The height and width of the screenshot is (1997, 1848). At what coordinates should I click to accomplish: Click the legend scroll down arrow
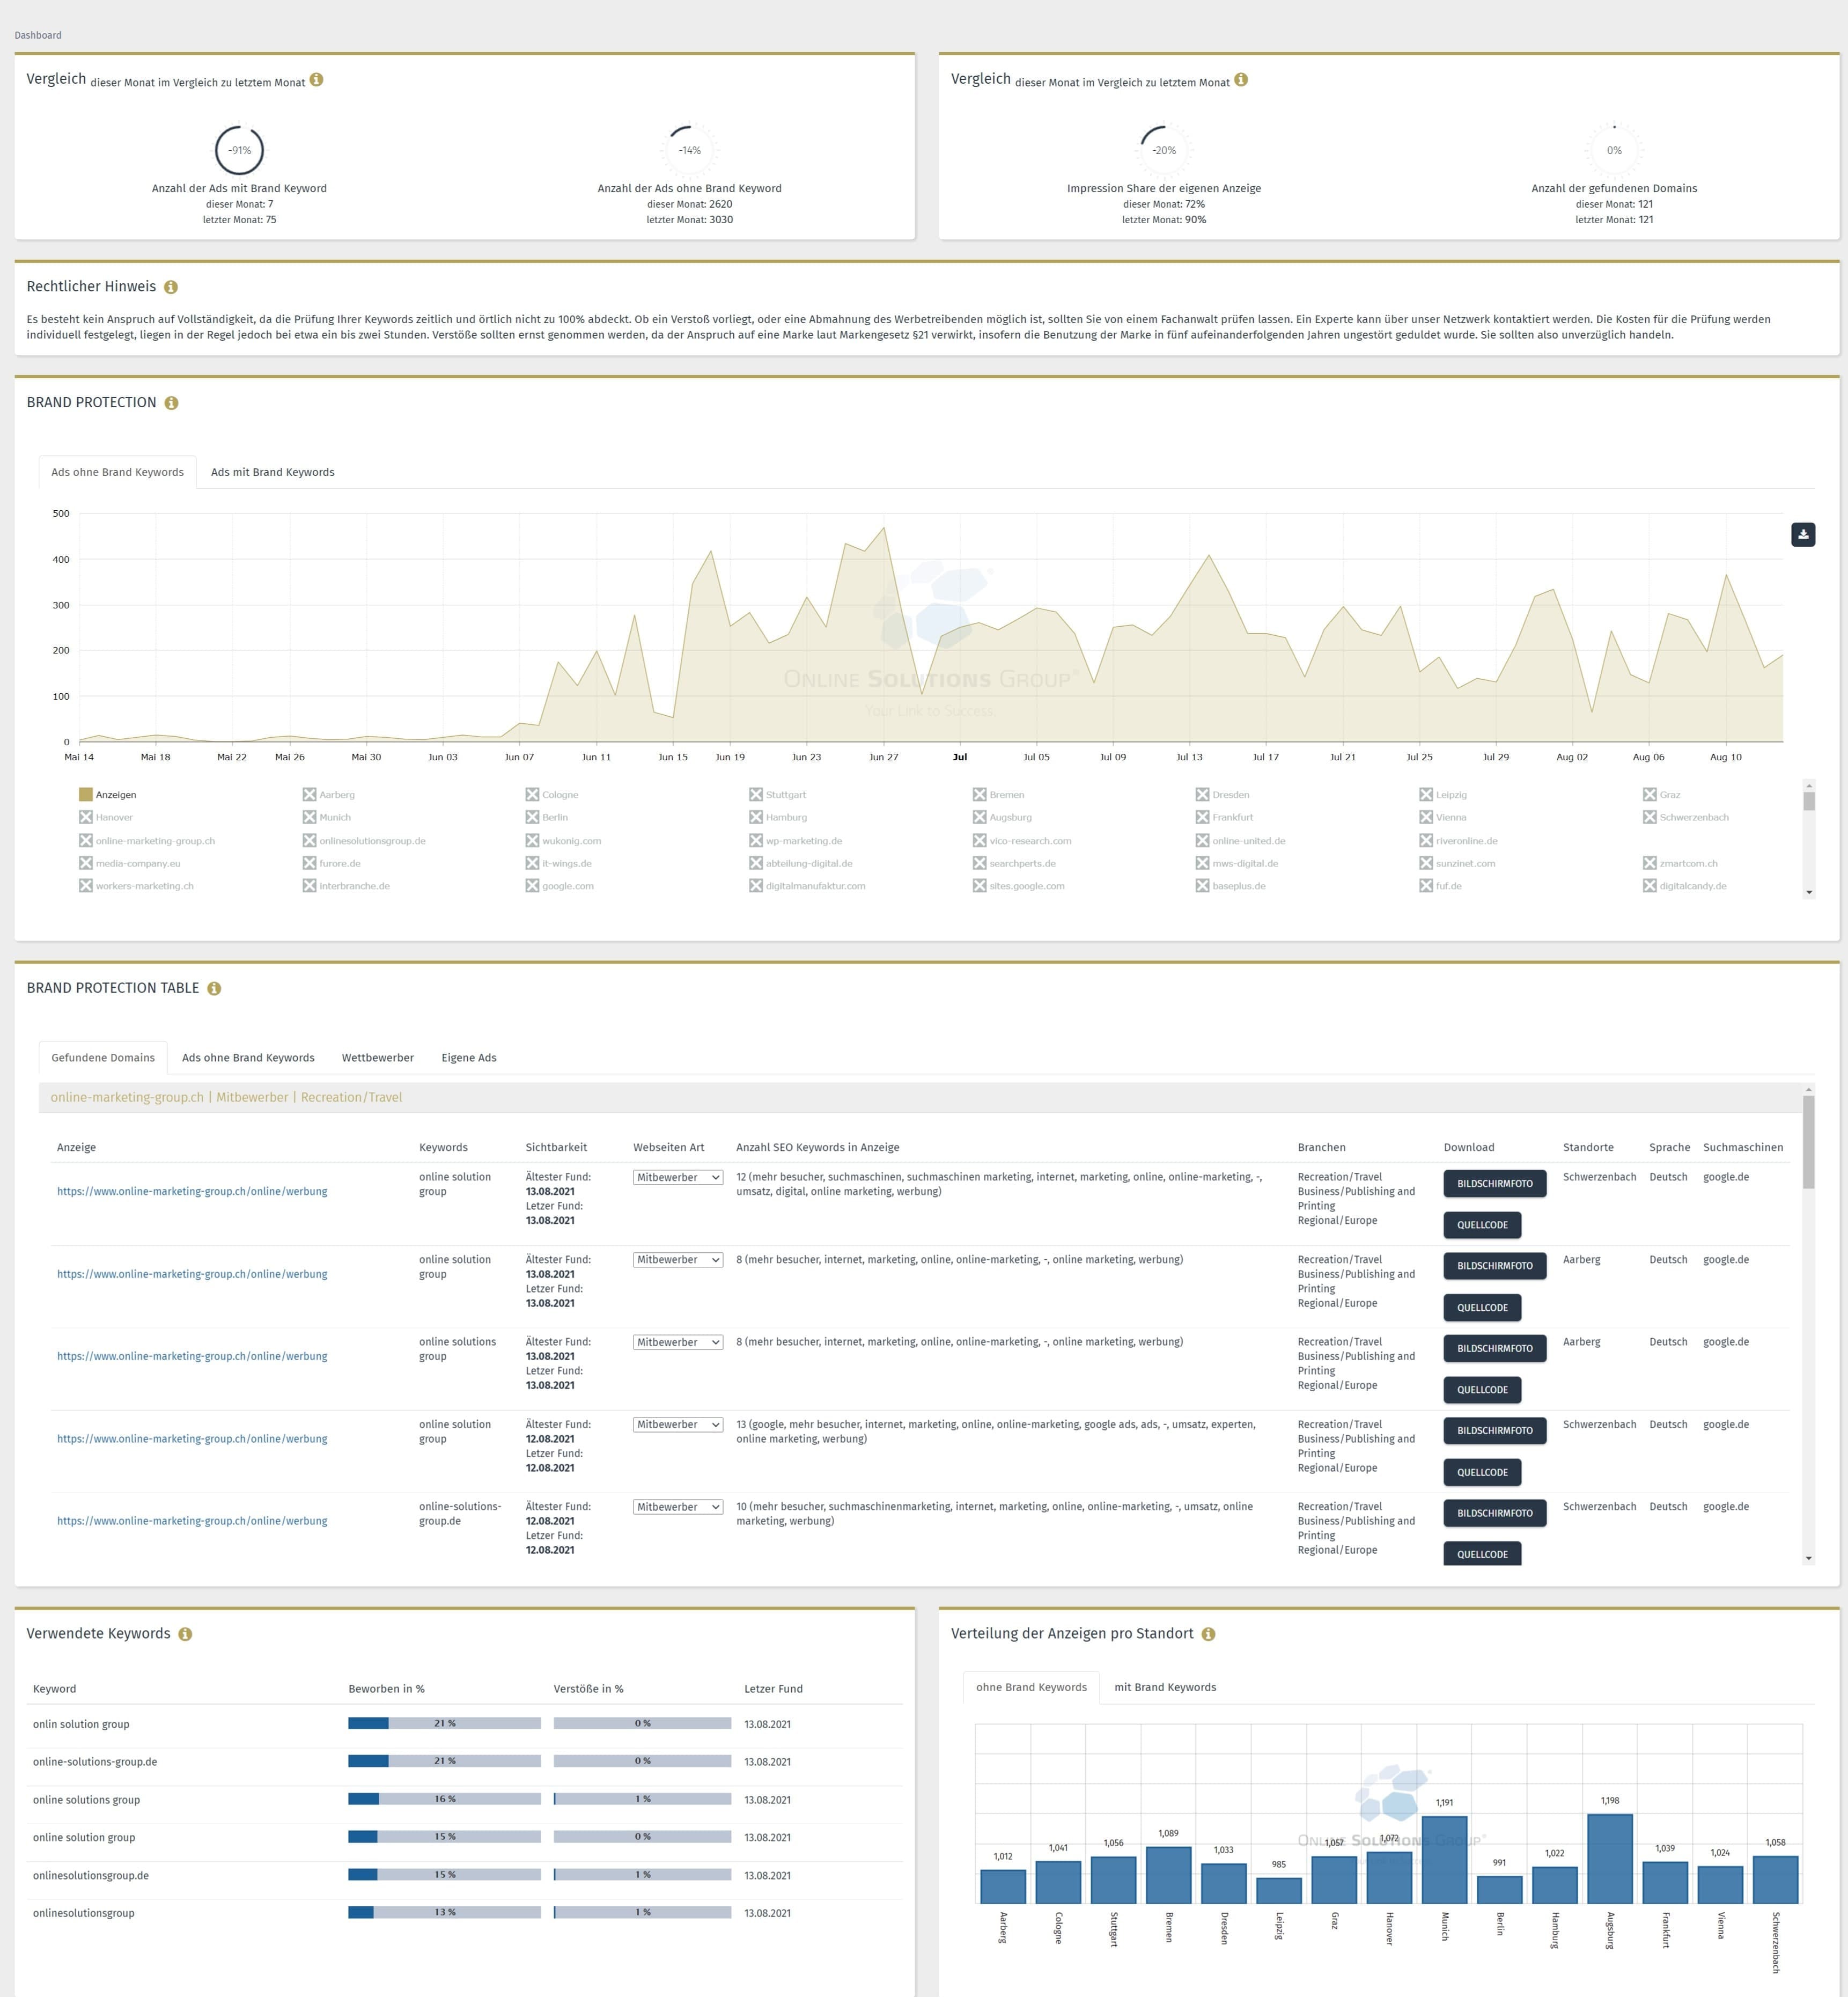(x=1809, y=892)
